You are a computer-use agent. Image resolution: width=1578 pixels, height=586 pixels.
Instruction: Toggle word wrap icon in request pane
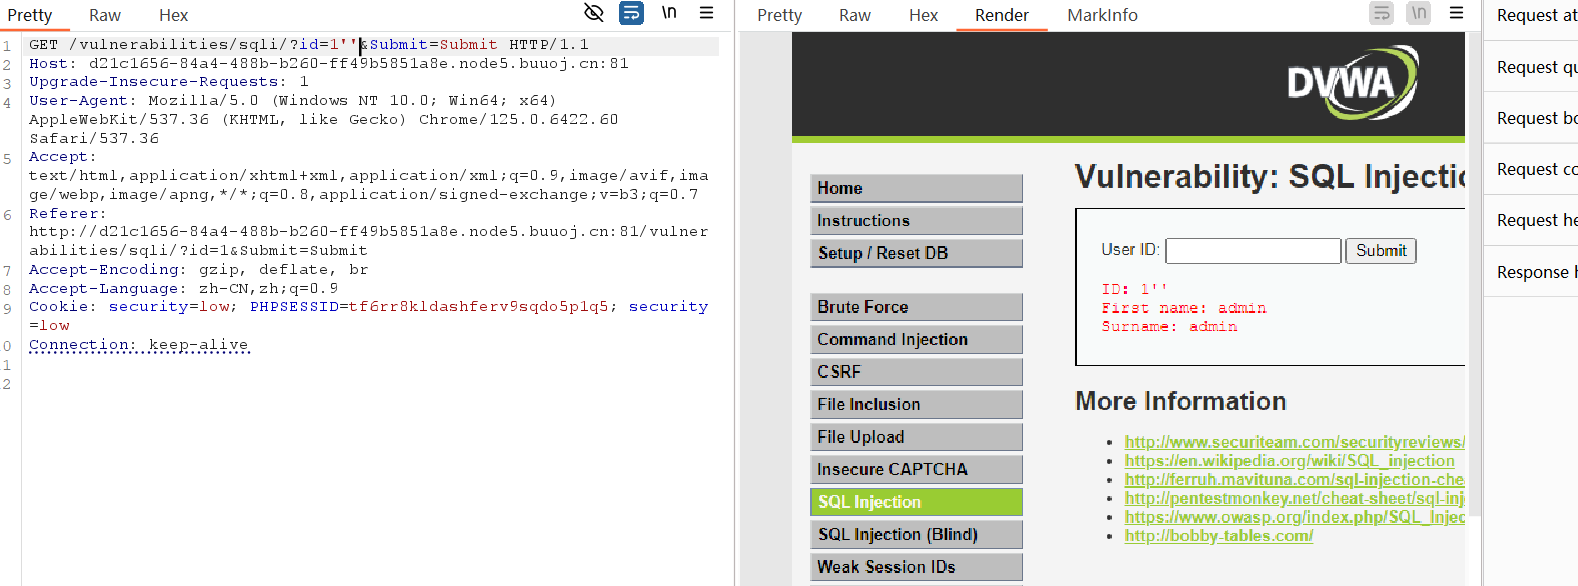pos(632,13)
